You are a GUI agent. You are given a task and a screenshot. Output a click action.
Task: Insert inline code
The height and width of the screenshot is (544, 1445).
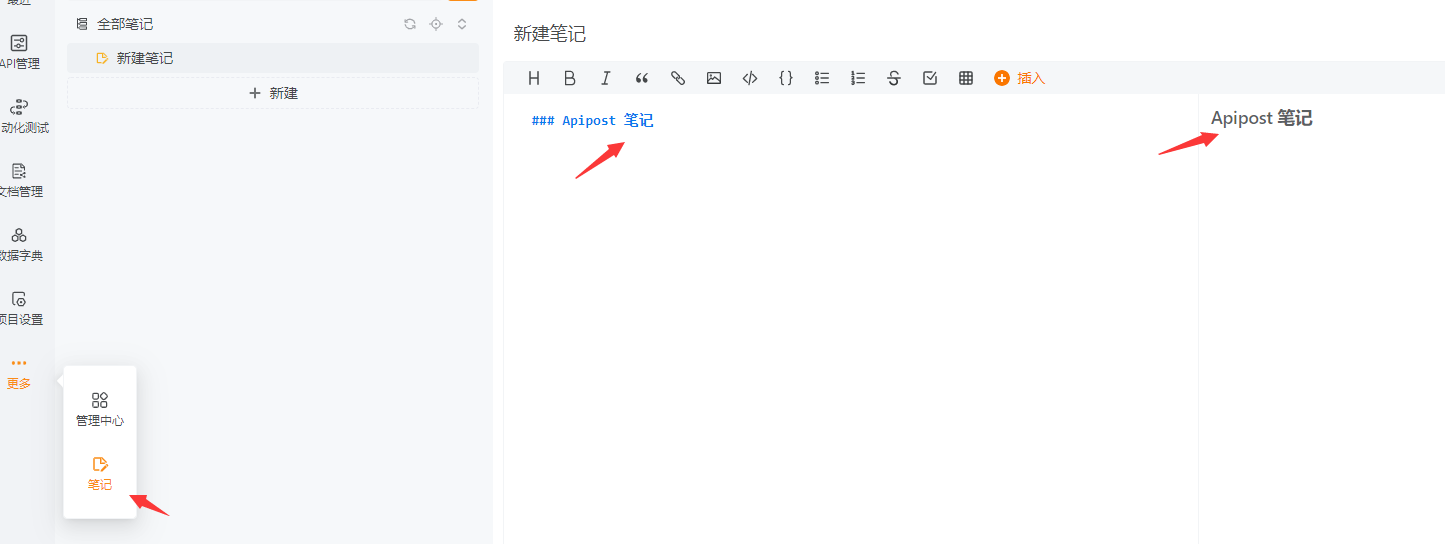(750, 78)
